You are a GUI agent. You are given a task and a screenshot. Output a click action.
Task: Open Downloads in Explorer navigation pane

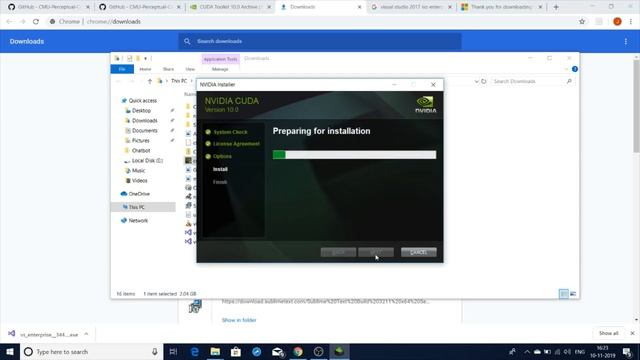coord(144,120)
